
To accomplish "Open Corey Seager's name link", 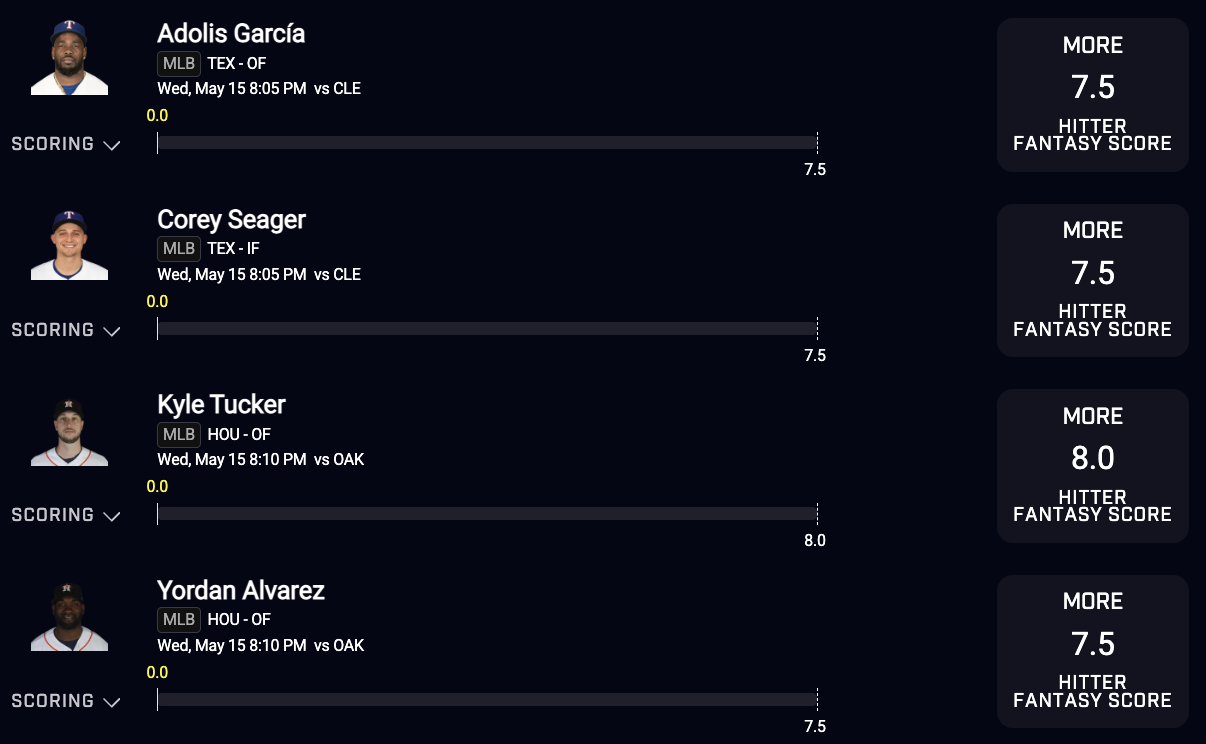I will [231, 220].
